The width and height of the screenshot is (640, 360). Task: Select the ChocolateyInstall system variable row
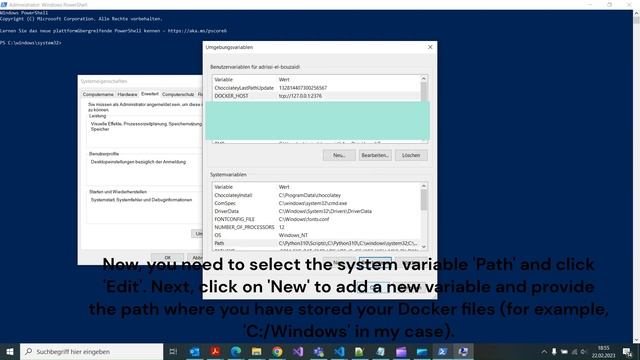click(x=316, y=195)
